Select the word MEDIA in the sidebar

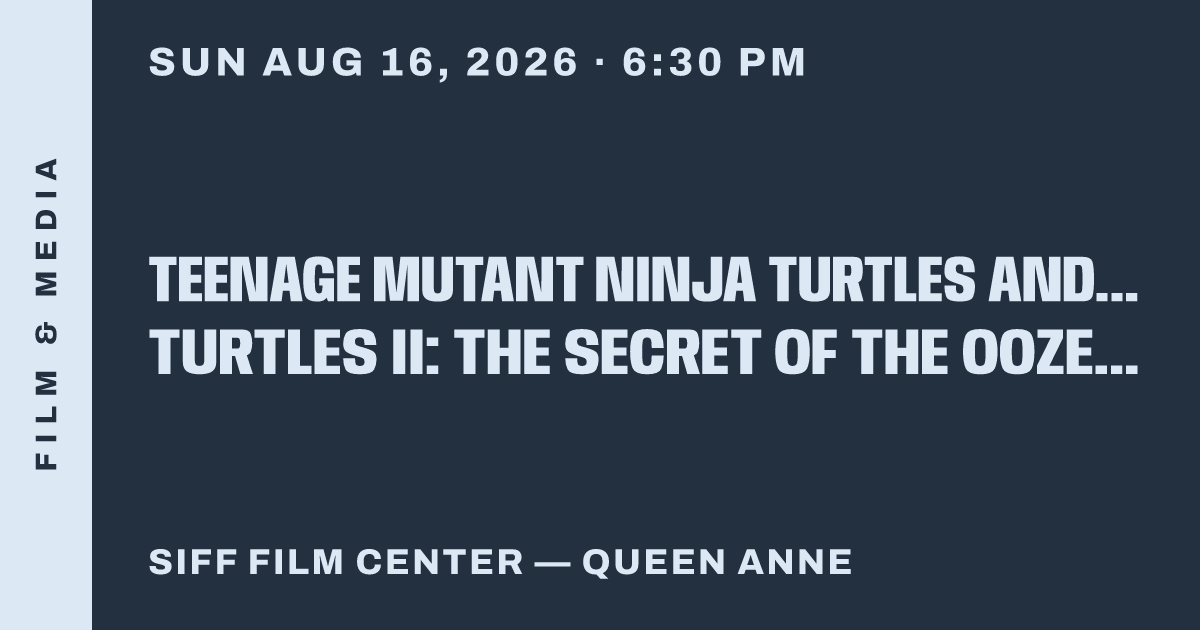point(46,226)
